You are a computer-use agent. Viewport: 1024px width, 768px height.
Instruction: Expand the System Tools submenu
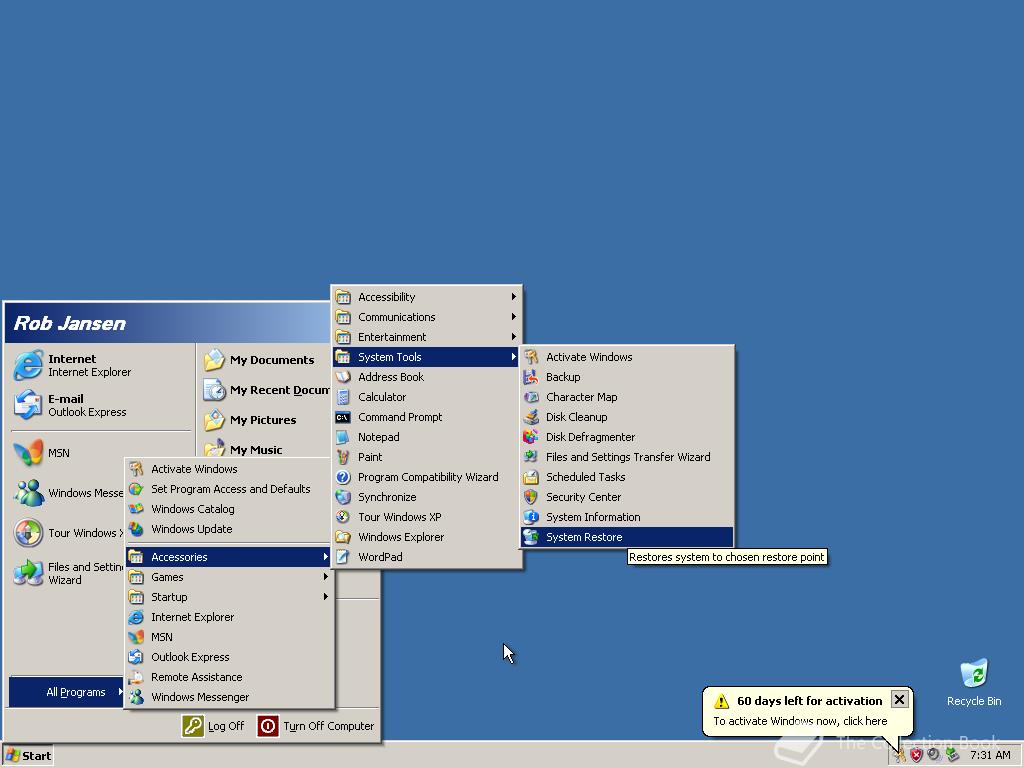coord(426,357)
